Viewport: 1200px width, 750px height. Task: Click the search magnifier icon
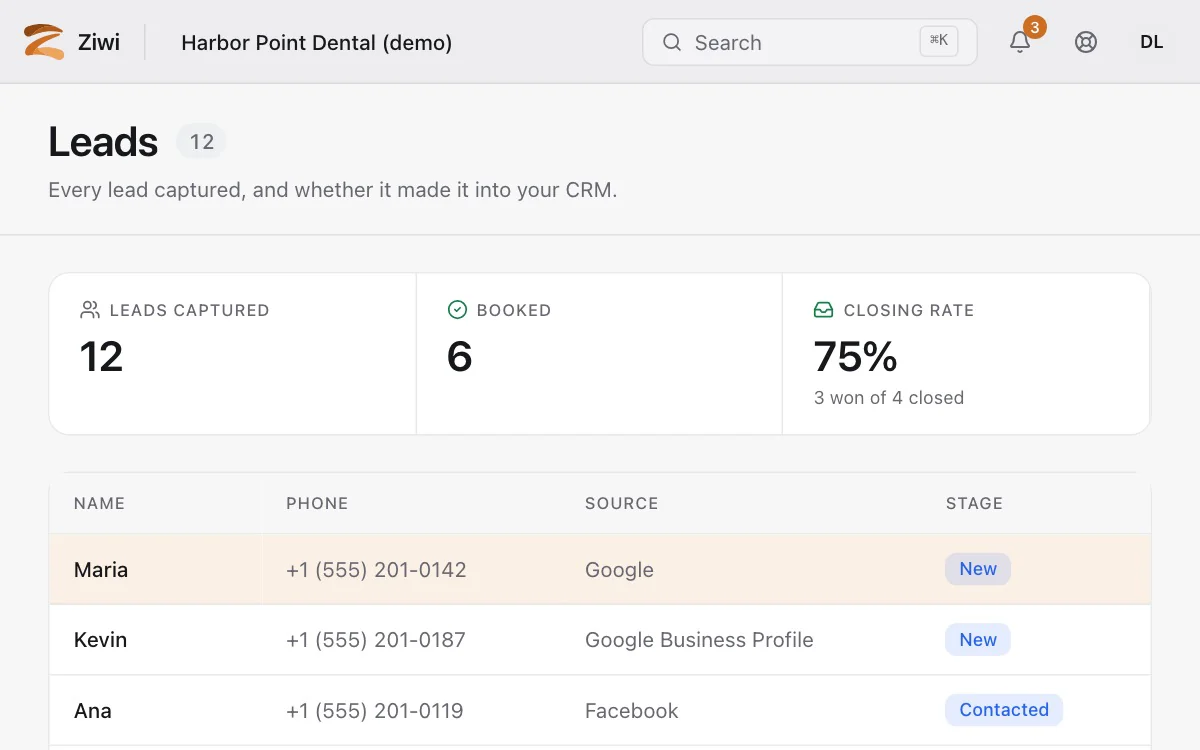point(672,42)
